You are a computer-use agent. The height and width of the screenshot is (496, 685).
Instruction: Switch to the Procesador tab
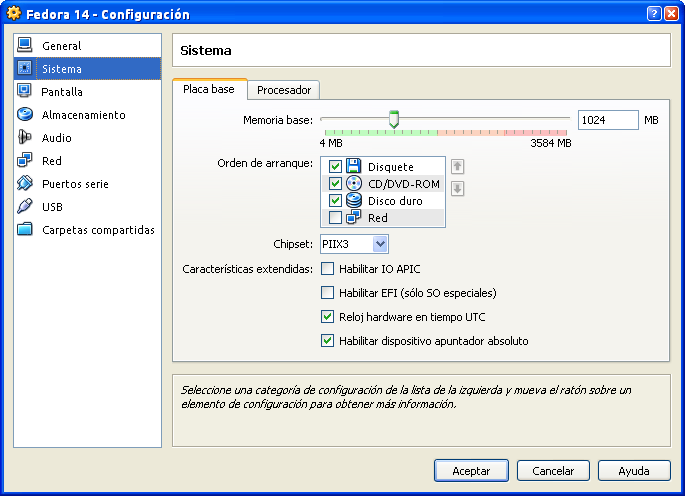(284, 90)
